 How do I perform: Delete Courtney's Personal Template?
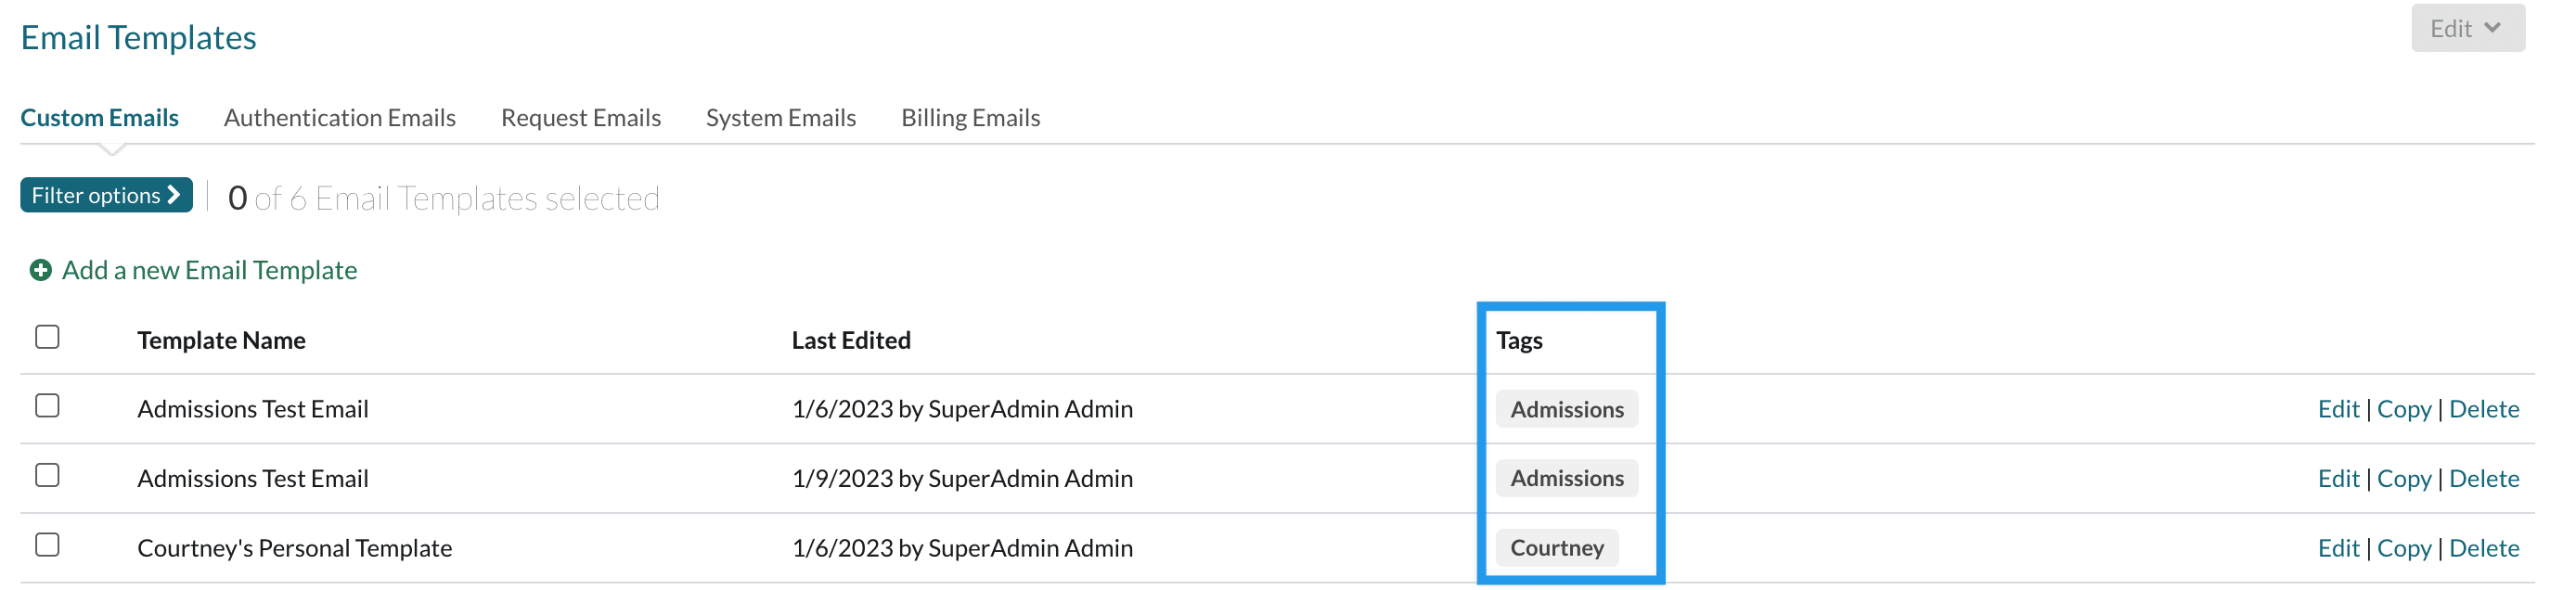(x=2483, y=548)
